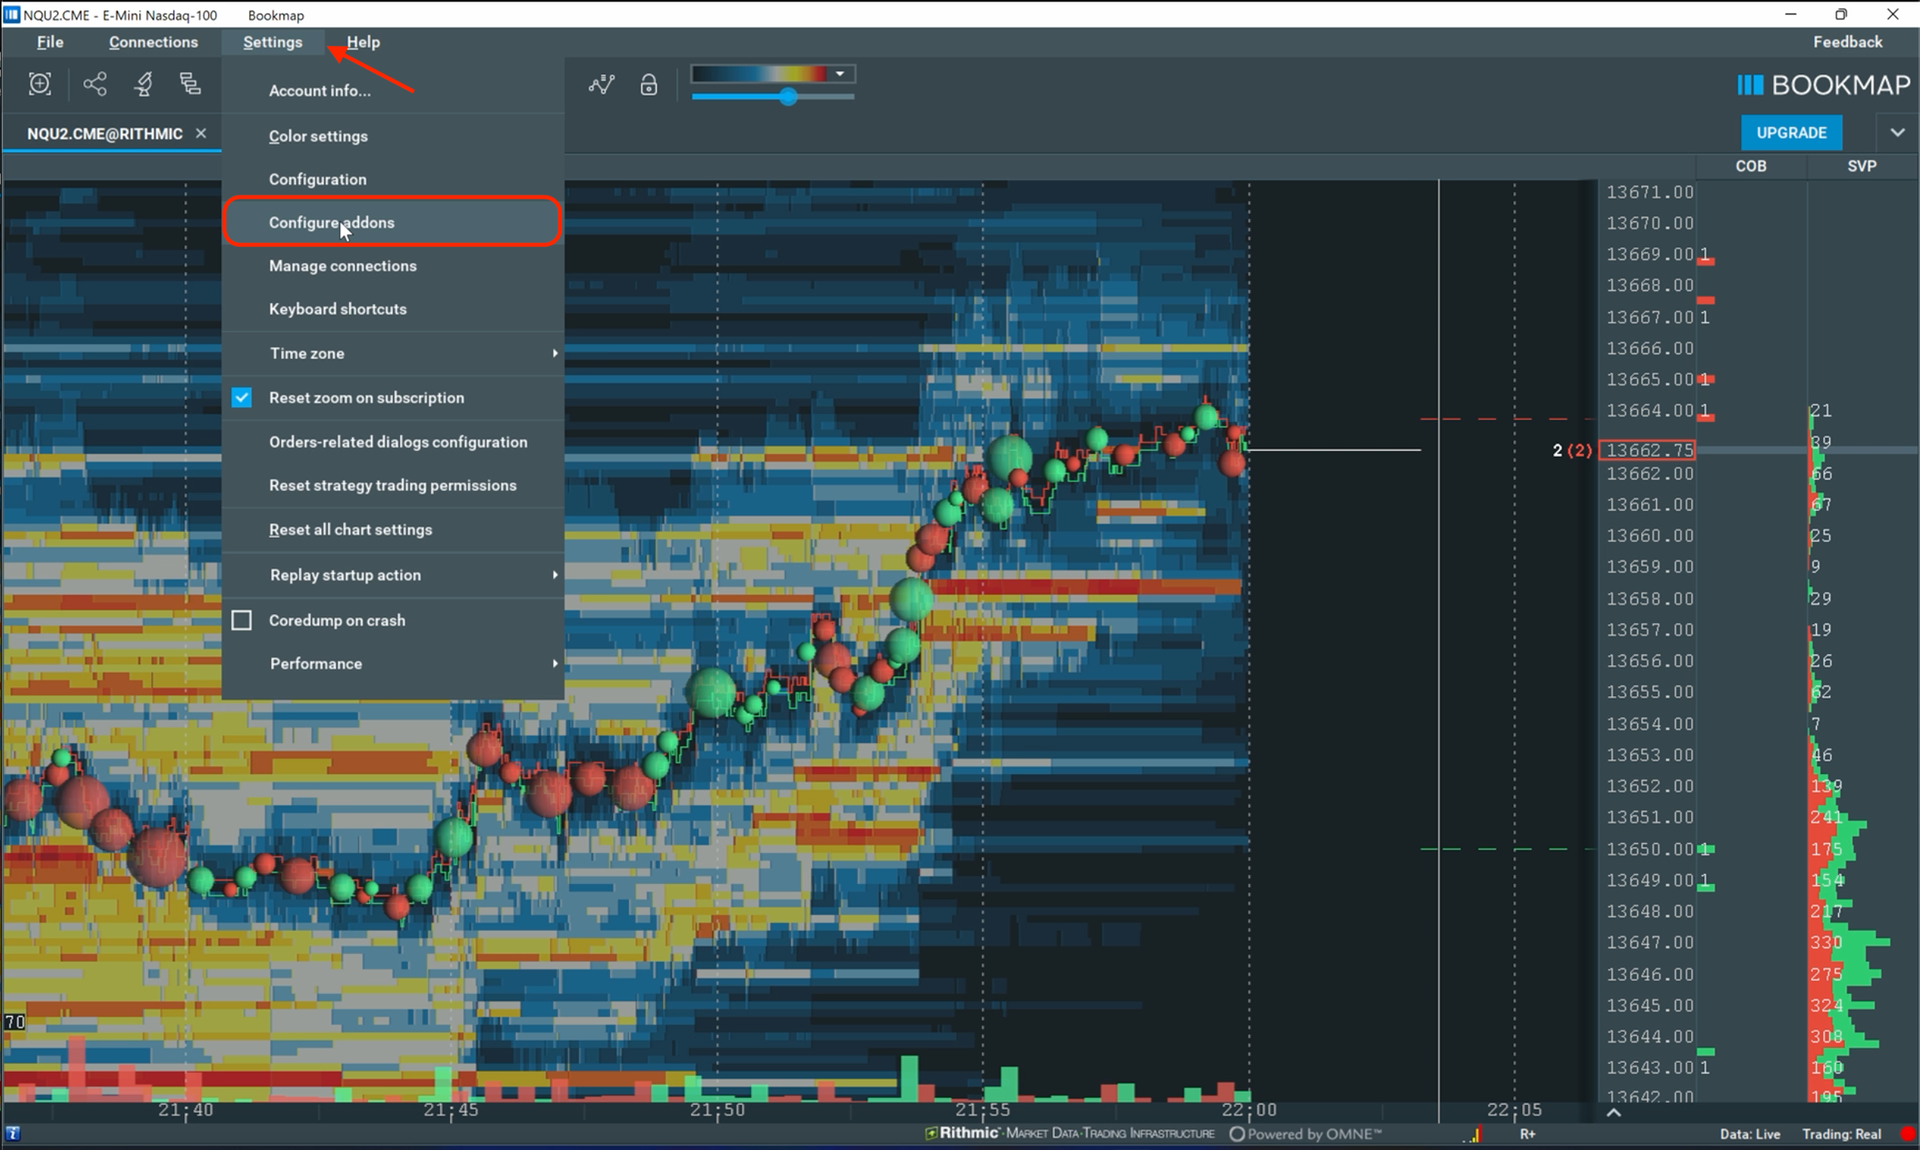Viewport: 1920px width, 1150px height.
Task: Click the Trading: Real status text
Action: click(1841, 1134)
